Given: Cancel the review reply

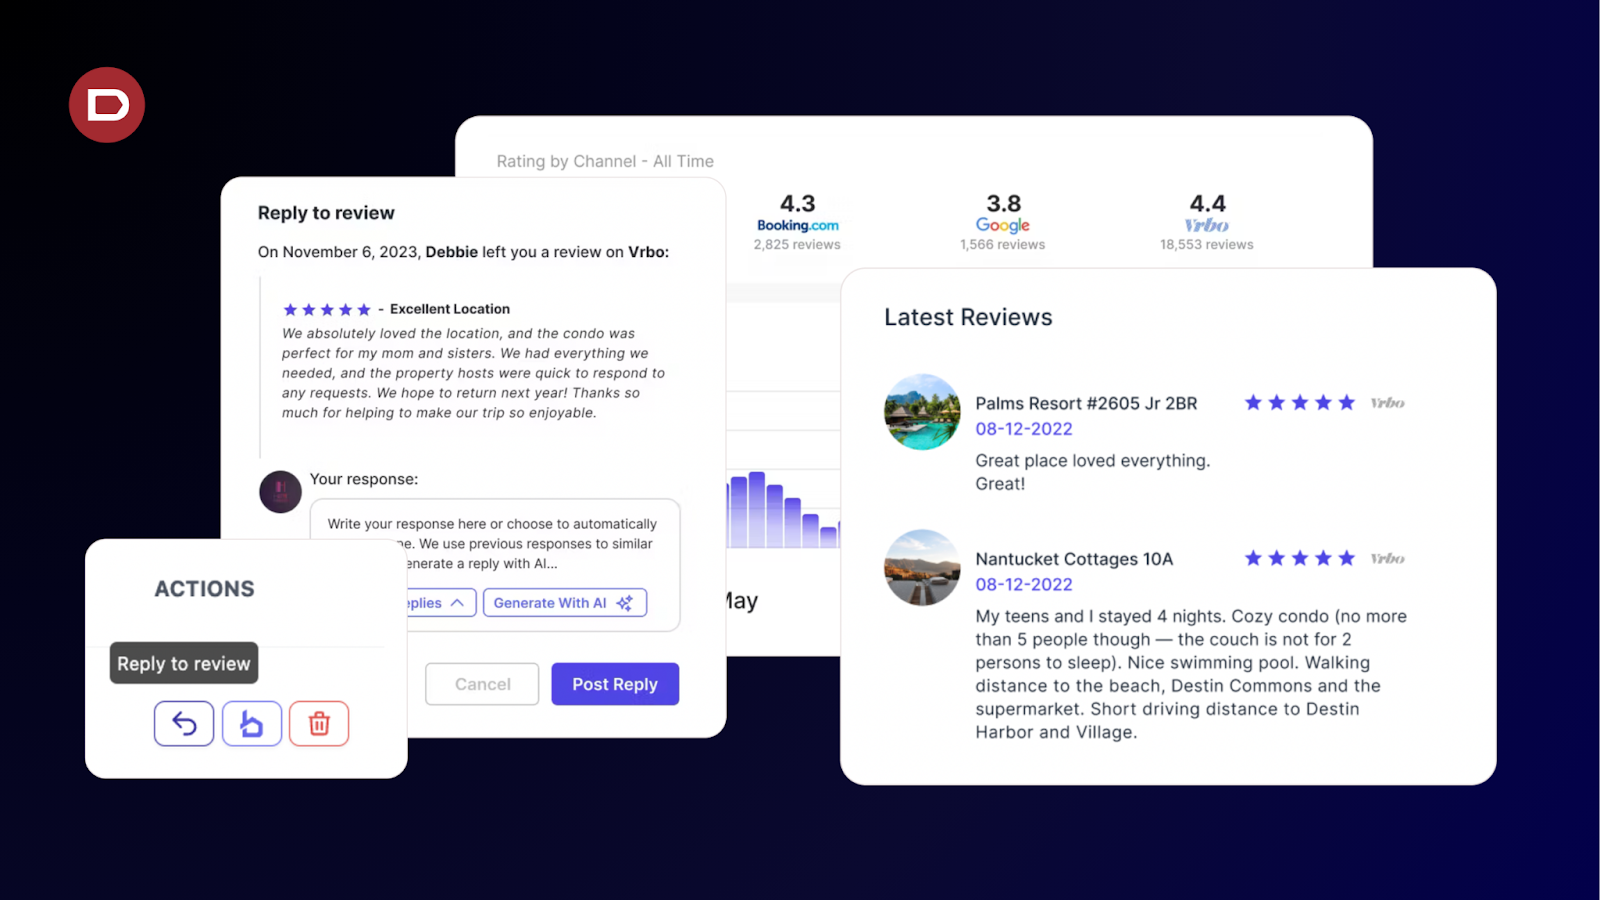Looking at the screenshot, I should pyautogui.click(x=482, y=684).
